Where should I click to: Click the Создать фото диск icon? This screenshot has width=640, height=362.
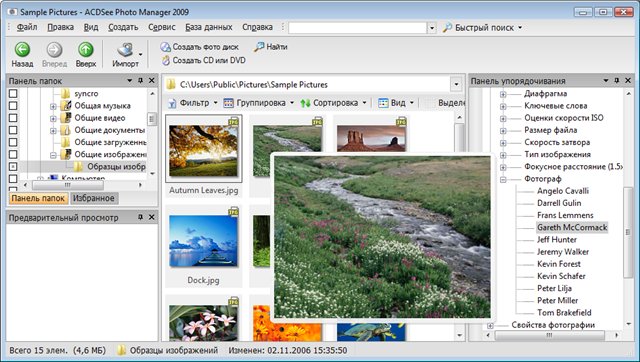[x=165, y=47]
